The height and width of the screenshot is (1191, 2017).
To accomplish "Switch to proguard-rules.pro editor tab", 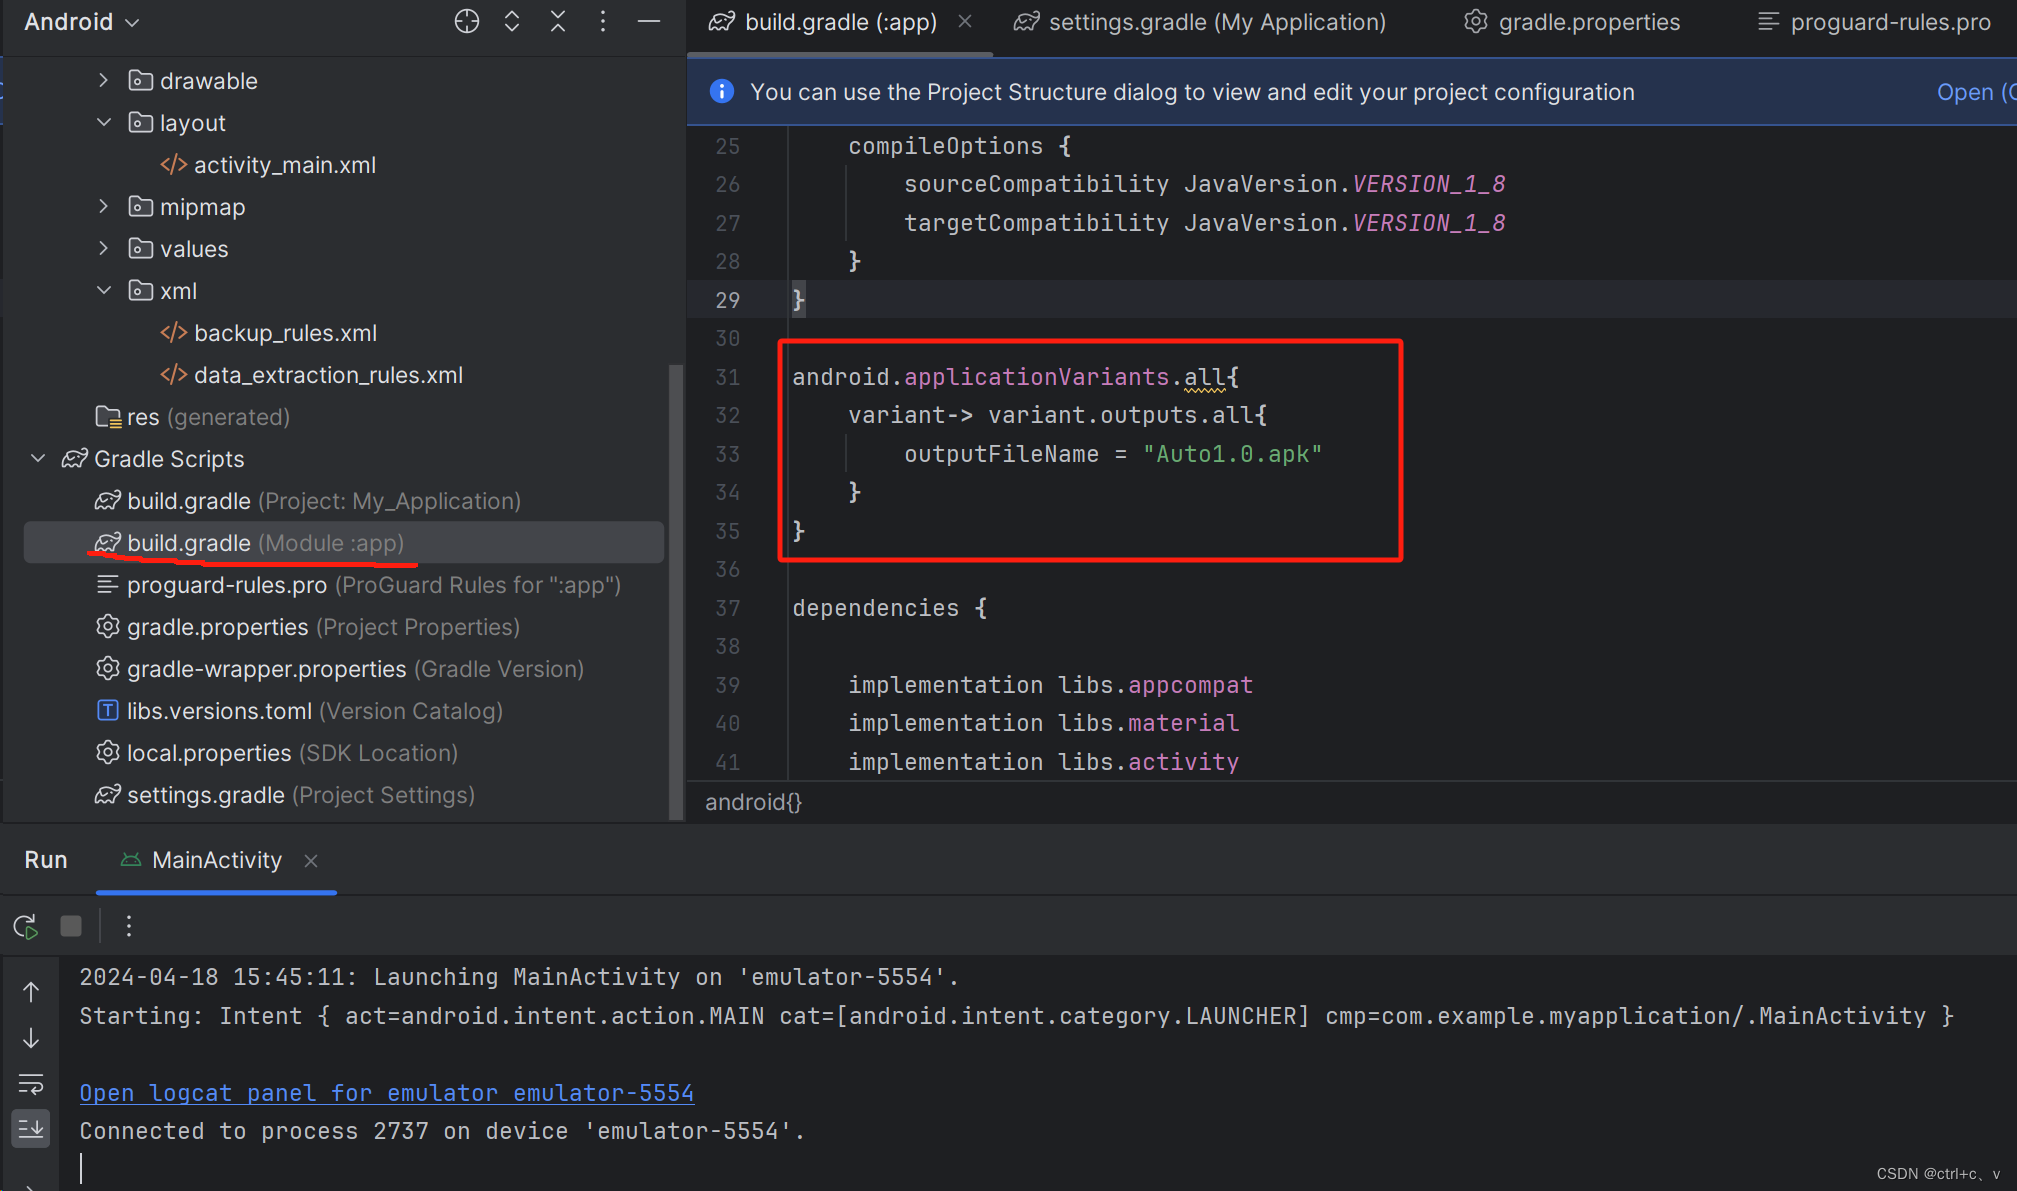I will pyautogui.click(x=1874, y=22).
